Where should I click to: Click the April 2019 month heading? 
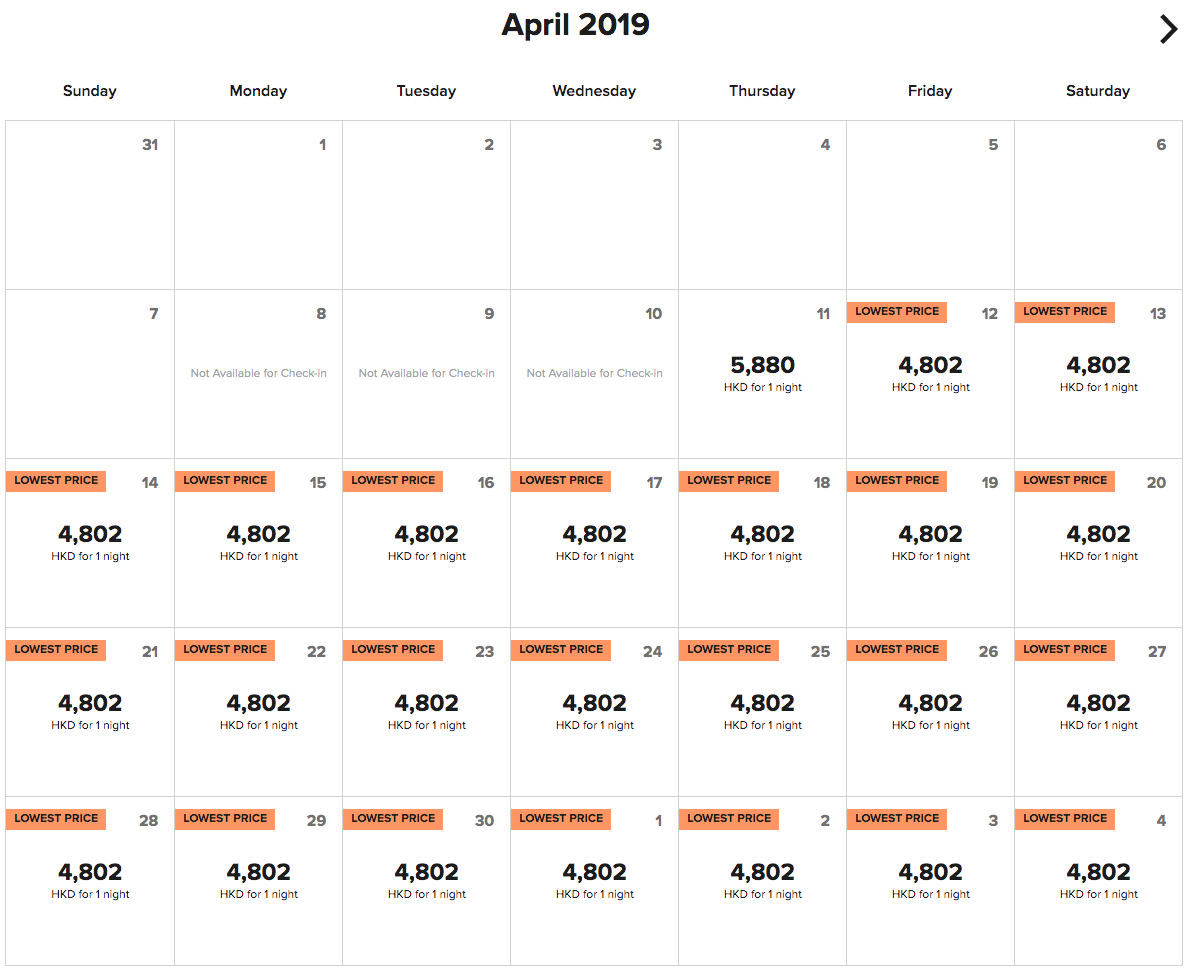(575, 25)
